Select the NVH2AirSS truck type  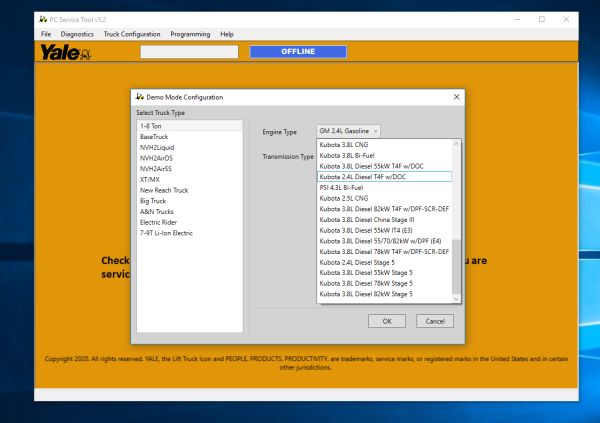tap(190, 169)
